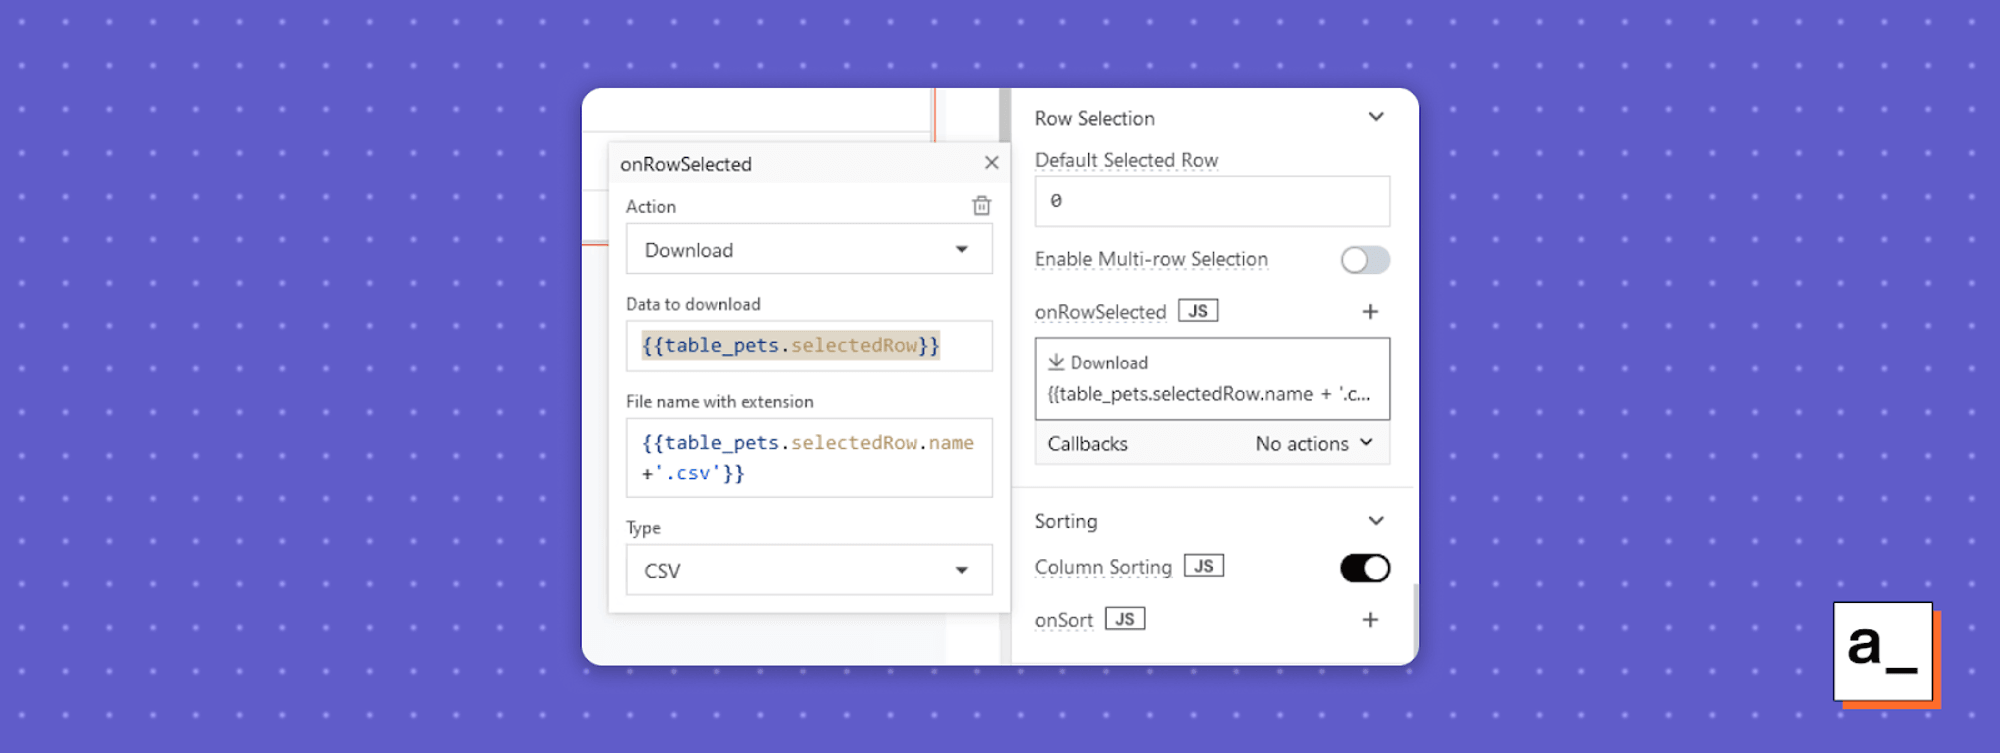The image size is (2000, 753).
Task: Close the onRowSelected popup
Action: pyautogui.click(x=991, y=163)
